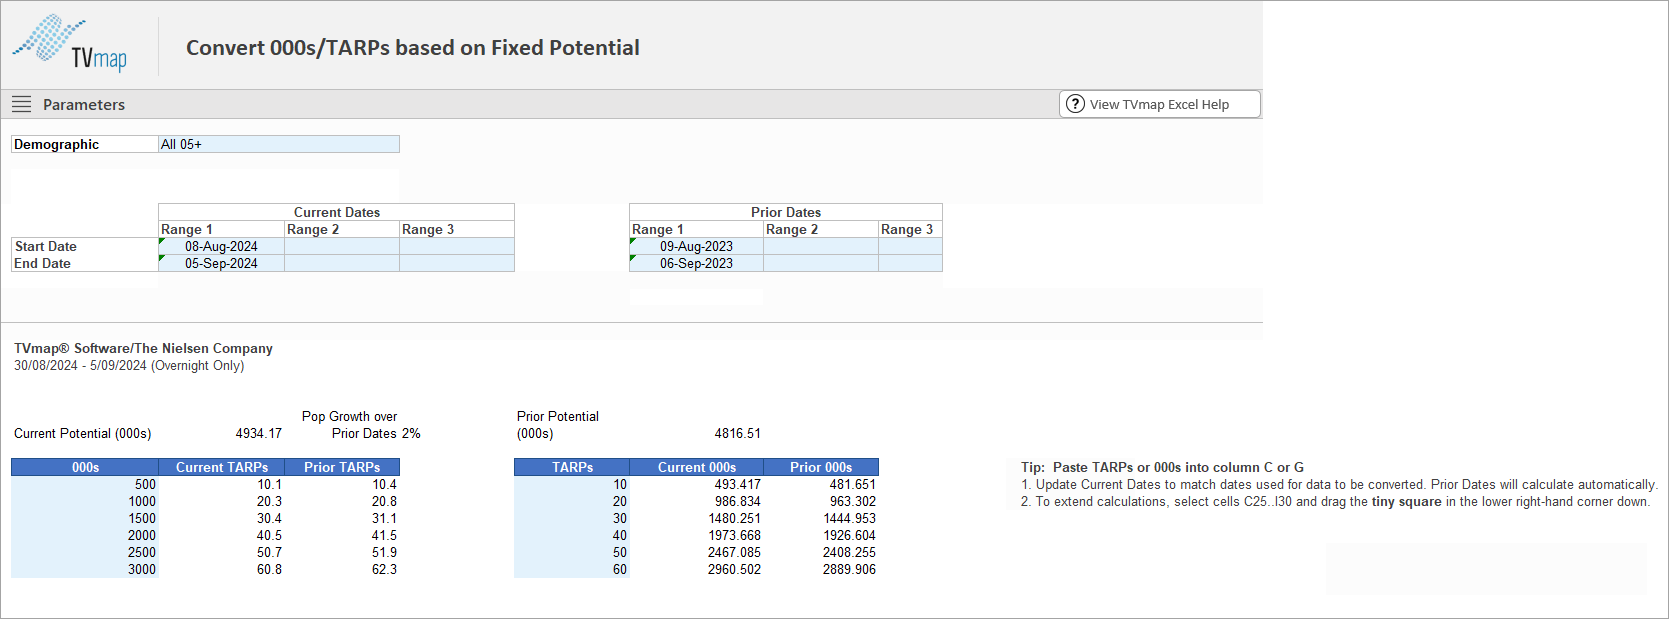Screen dimensions: 1669x619
Task: Select Prior 000s value 481.651
Action: coord(821,484)
